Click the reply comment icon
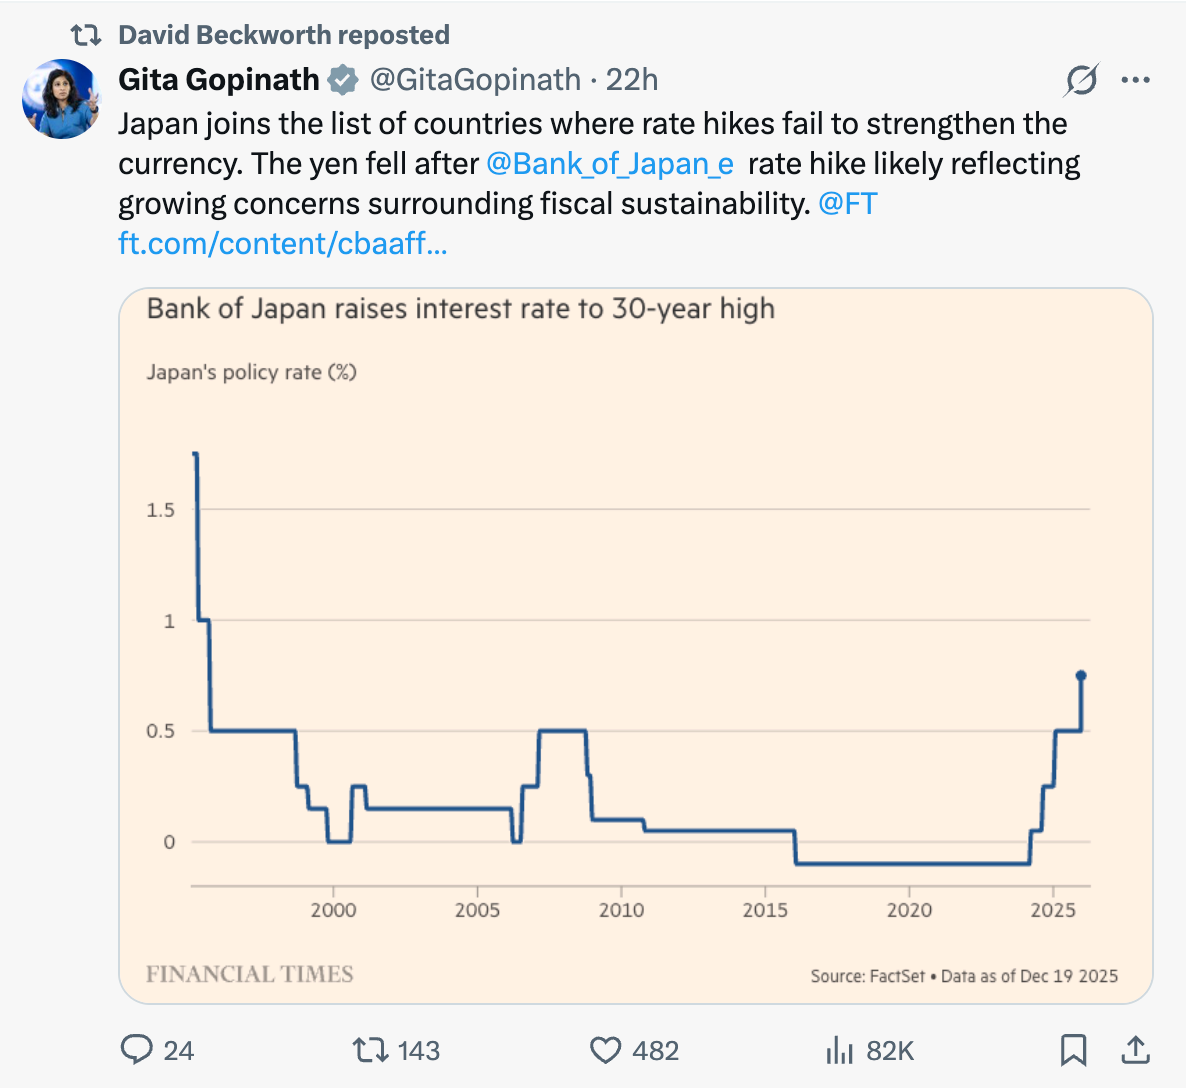The height and width of the screenshot is (1088, 1186). click(x=137, y=1050)
